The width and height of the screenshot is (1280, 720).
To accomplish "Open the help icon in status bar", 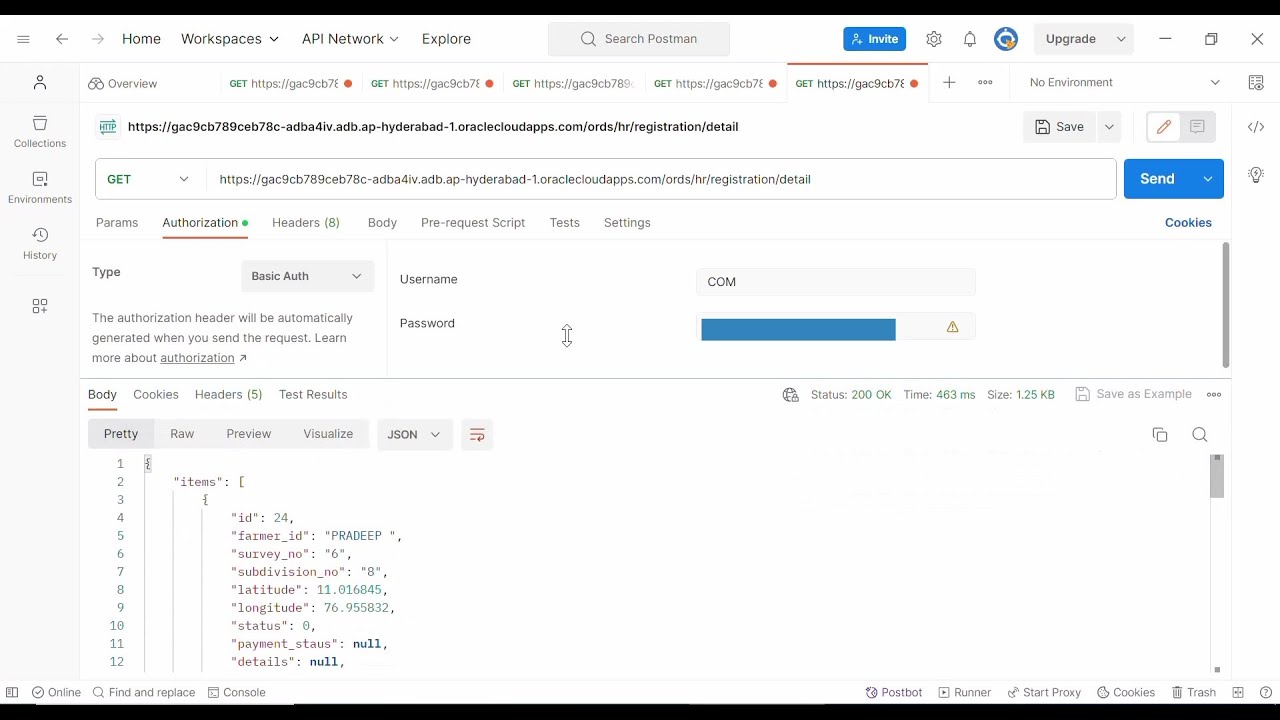I will point(1266,692).
